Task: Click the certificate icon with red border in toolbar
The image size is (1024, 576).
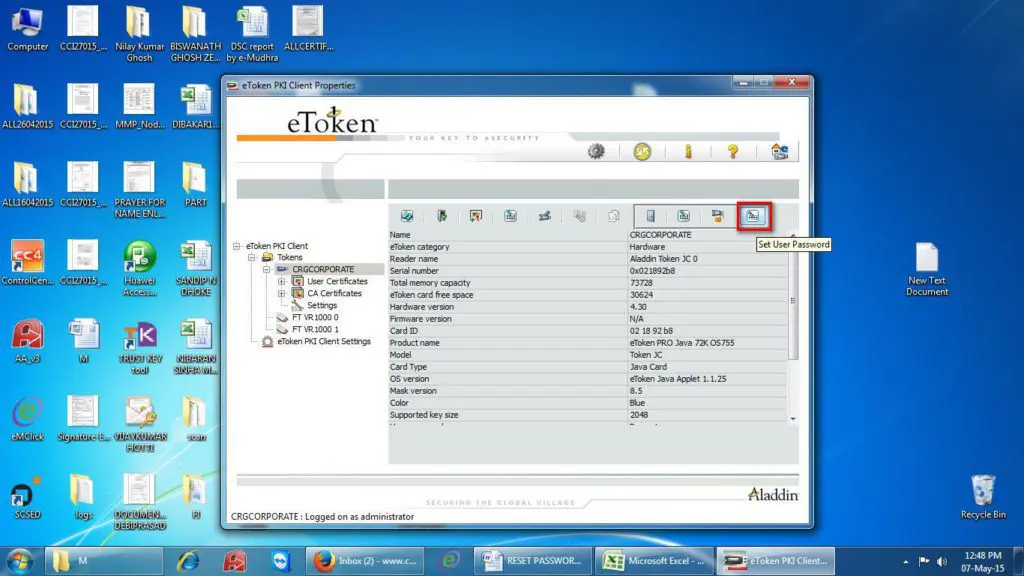Action: tap(476, 216)
